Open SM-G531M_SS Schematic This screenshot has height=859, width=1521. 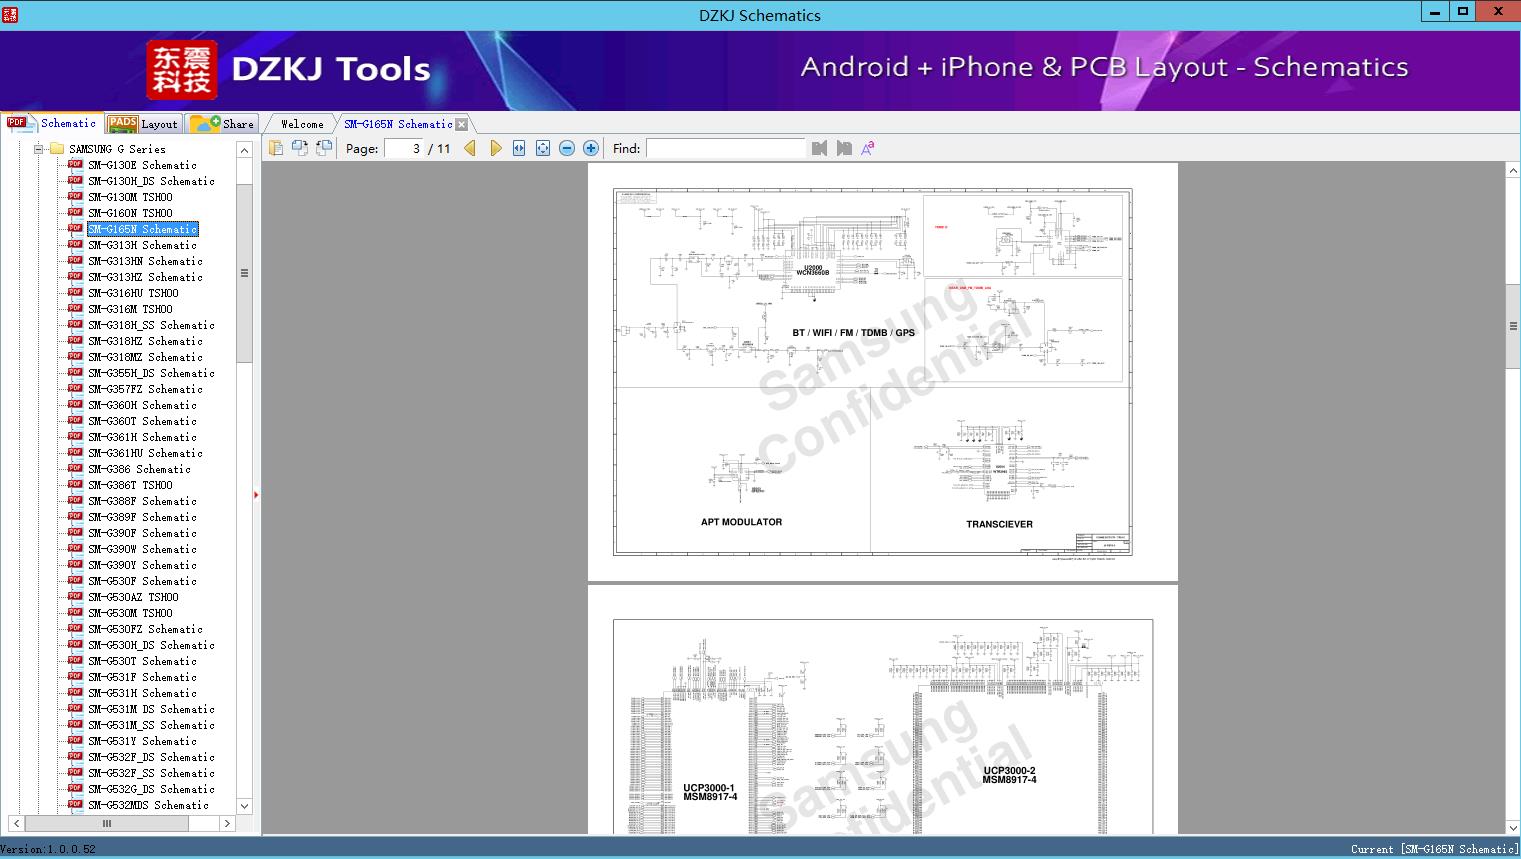(151, 725)
